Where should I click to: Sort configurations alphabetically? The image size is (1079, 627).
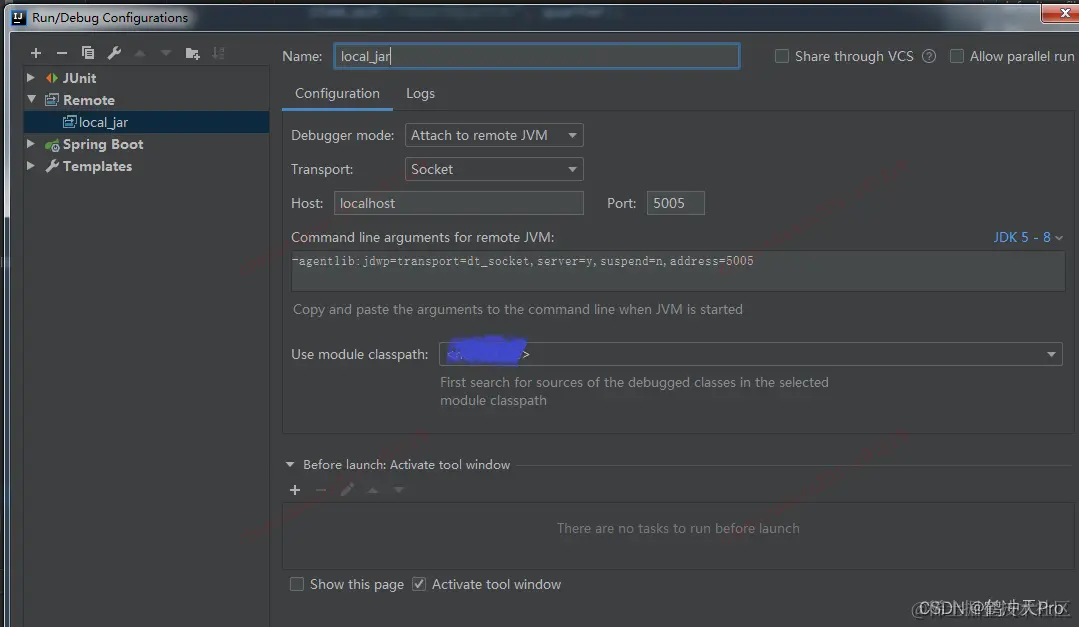tap(218, 53)
